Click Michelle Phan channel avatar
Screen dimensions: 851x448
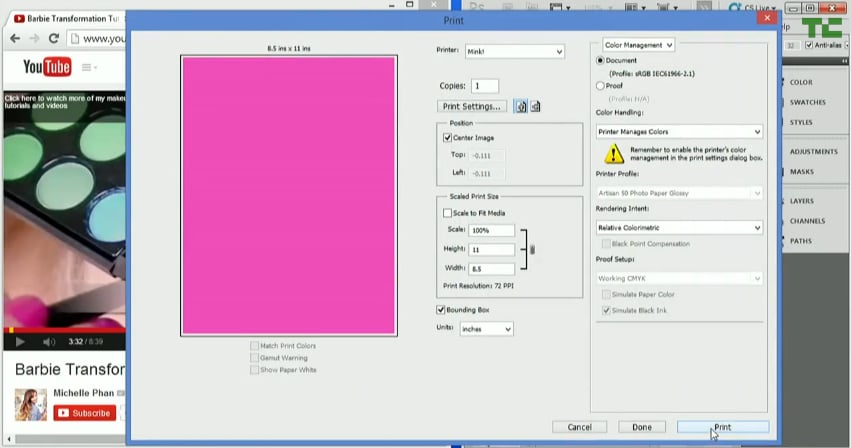(30, 403)
